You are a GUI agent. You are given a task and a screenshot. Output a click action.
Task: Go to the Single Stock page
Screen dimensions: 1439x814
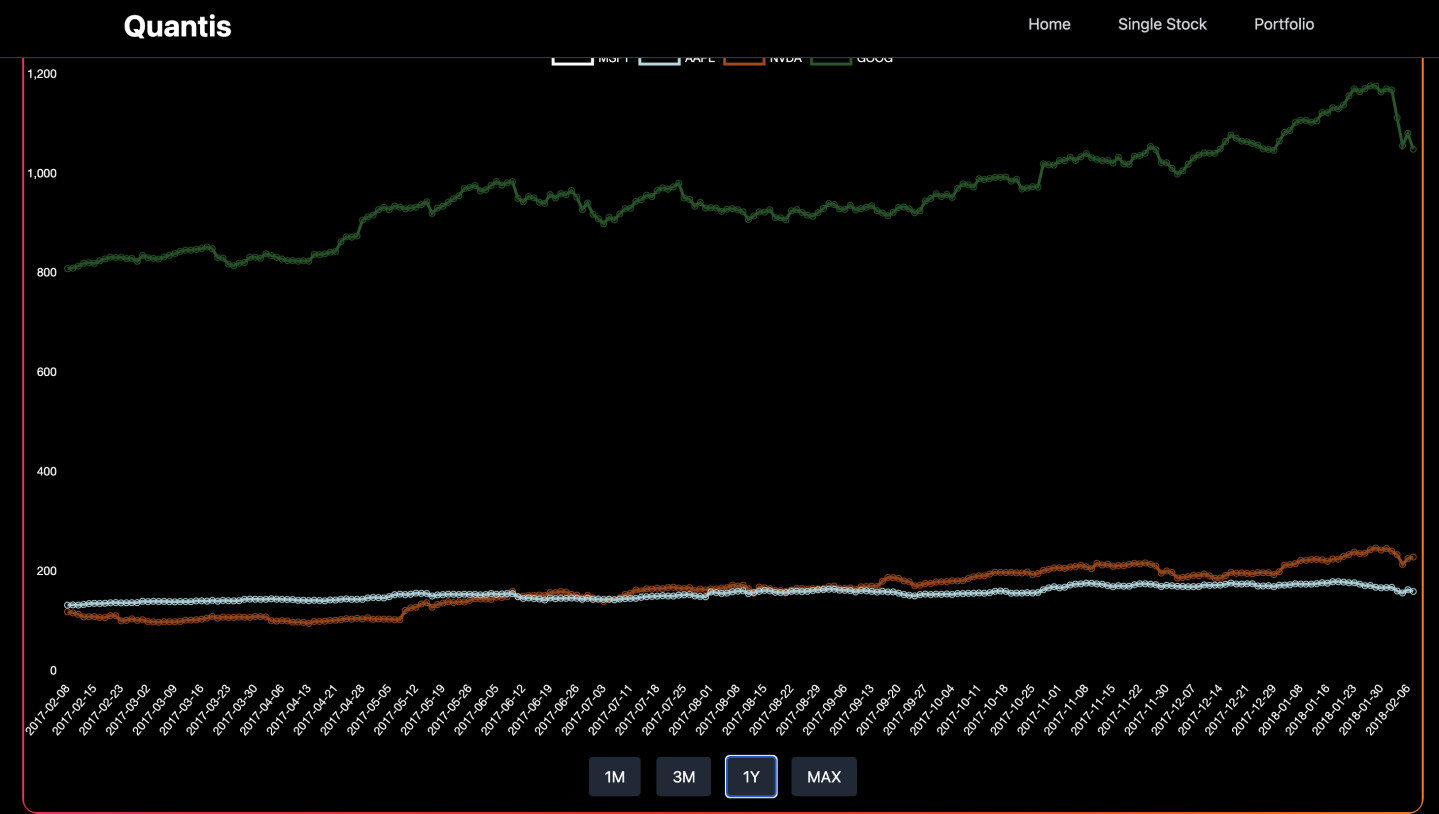[1162, 24]
